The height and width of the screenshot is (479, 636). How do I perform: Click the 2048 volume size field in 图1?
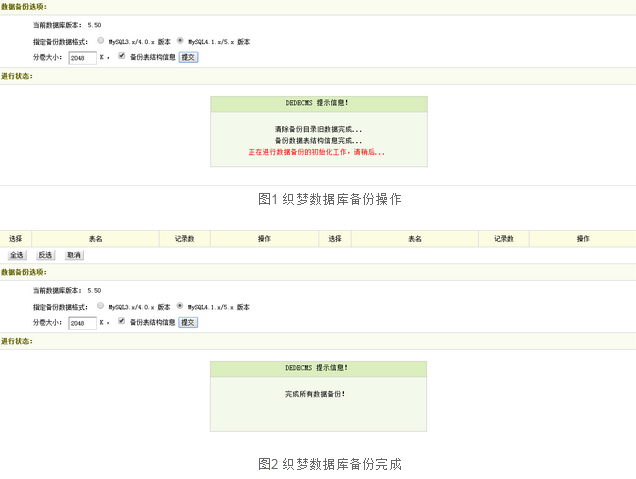(82, 58)
